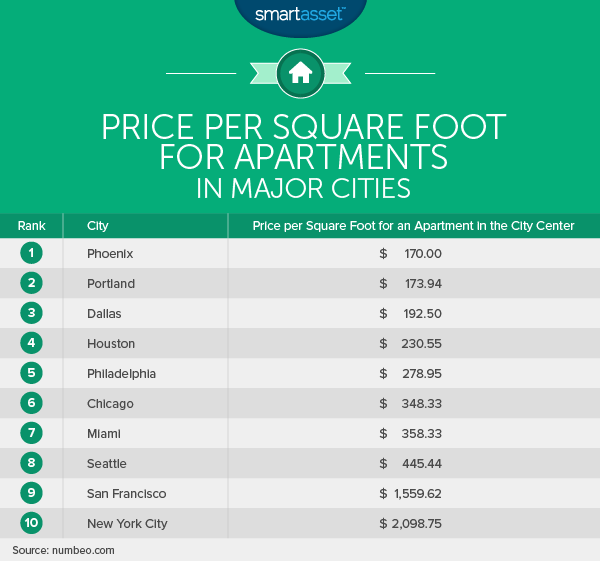Click the house icon in the badge
This screenshot has width=600, height=561.
(300, 73)
